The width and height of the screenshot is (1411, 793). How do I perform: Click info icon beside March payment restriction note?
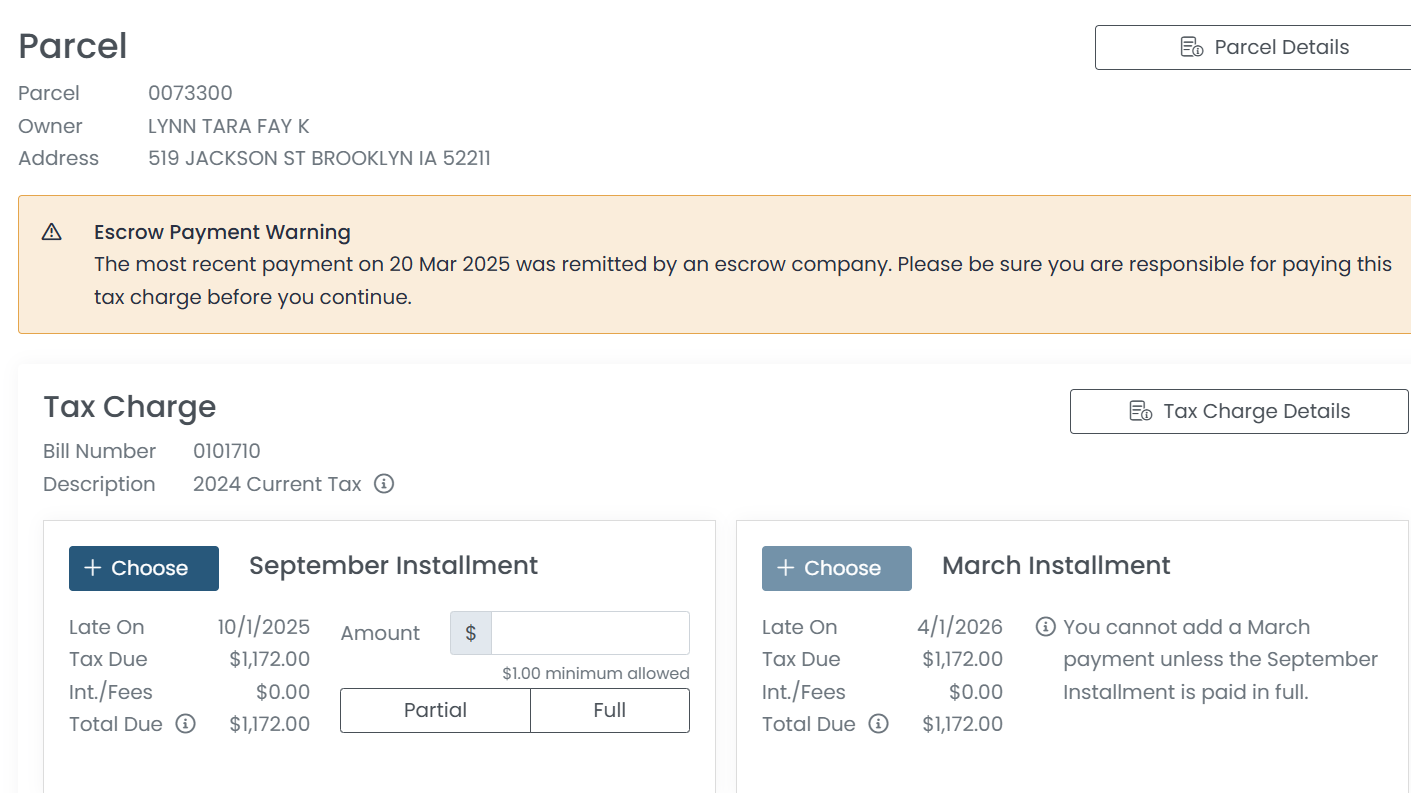point(1045,627)
